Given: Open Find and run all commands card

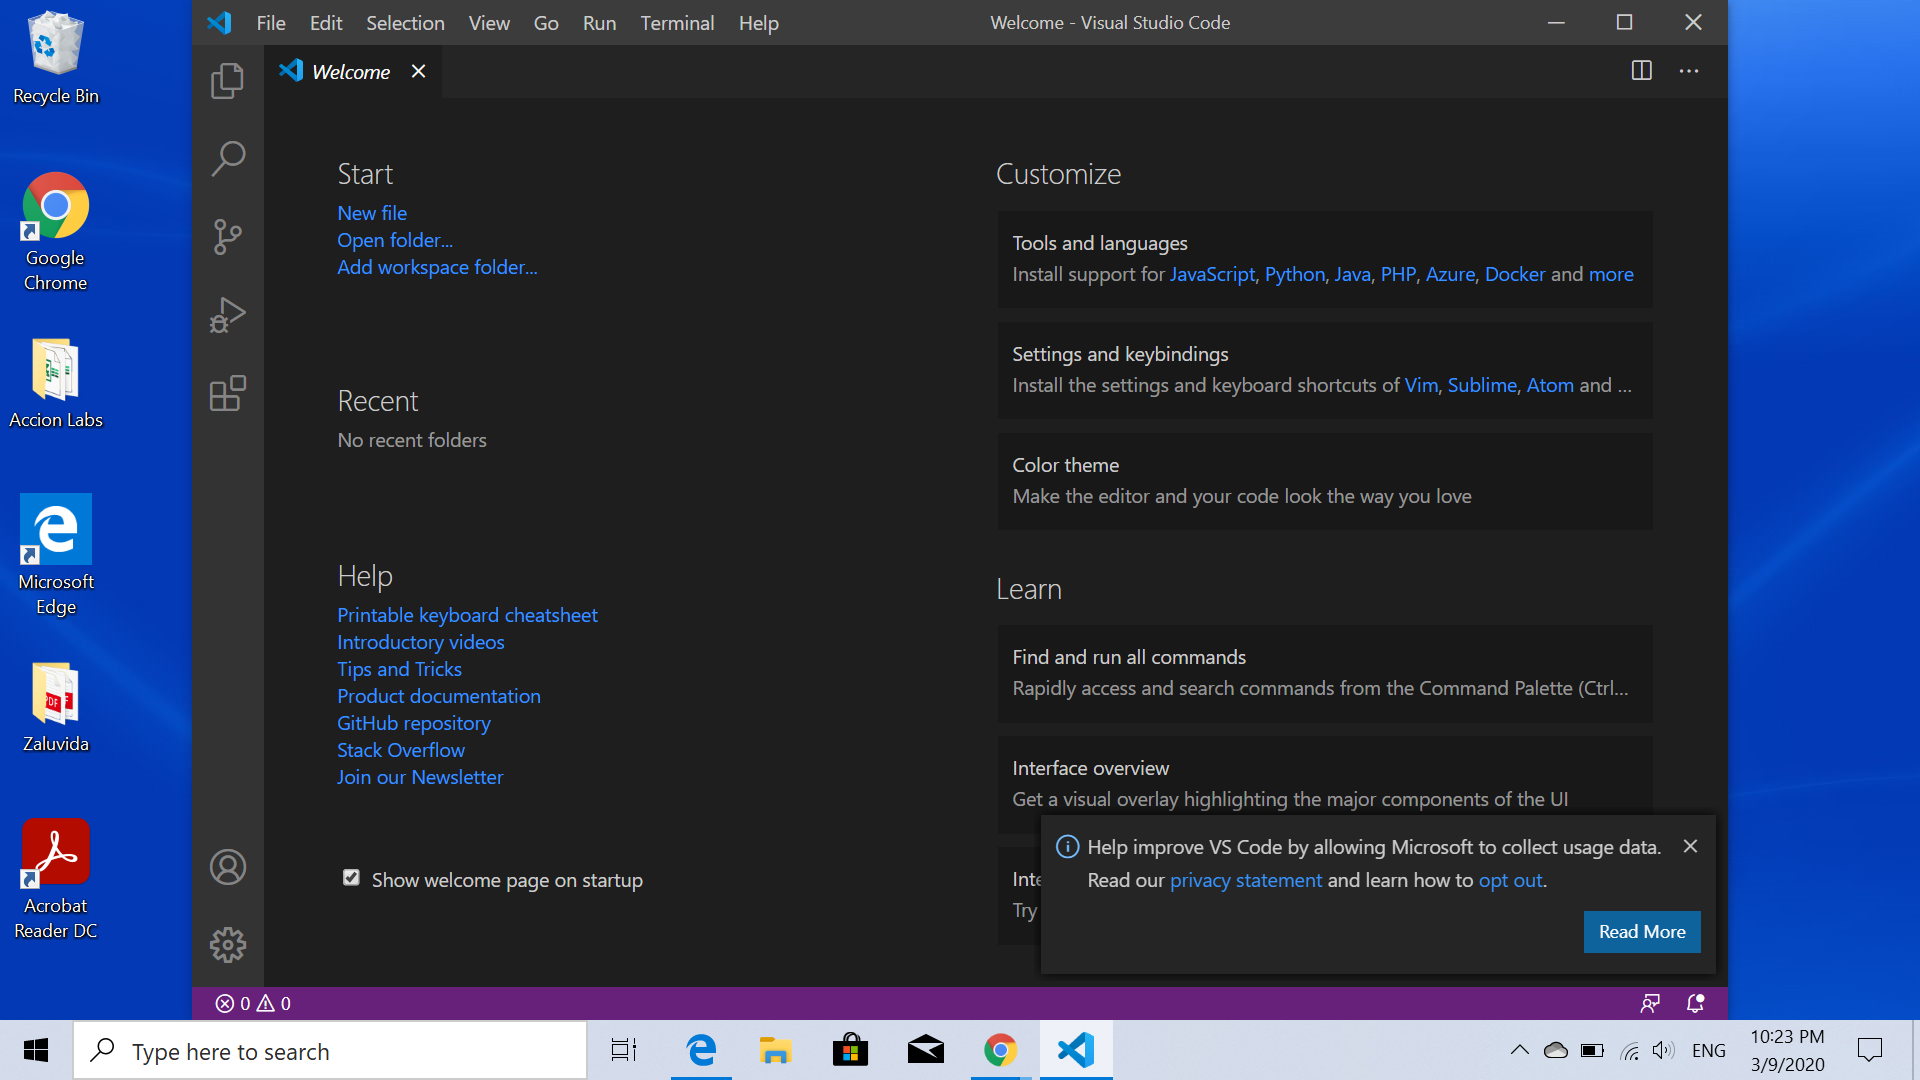Looking at the screenshot, I should click(1324, 673).
